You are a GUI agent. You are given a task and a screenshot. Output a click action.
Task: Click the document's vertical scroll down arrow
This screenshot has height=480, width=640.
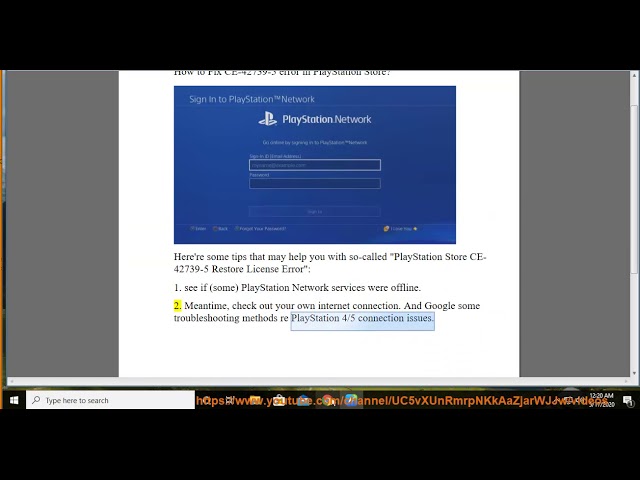634,373
